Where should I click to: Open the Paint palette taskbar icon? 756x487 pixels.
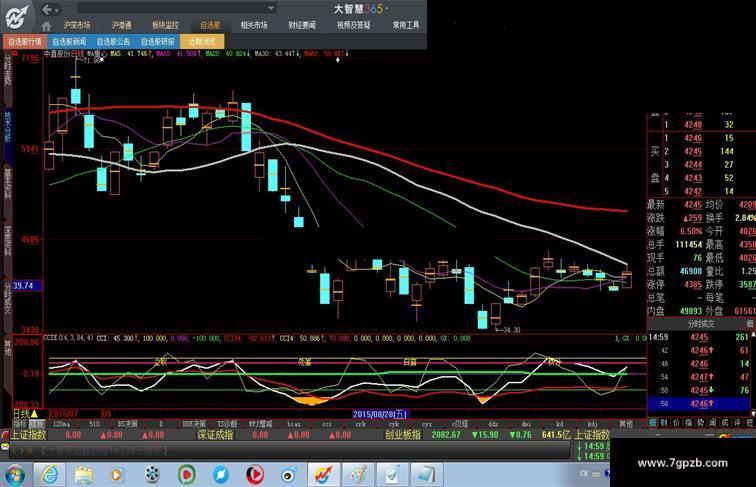click(357, 475)
